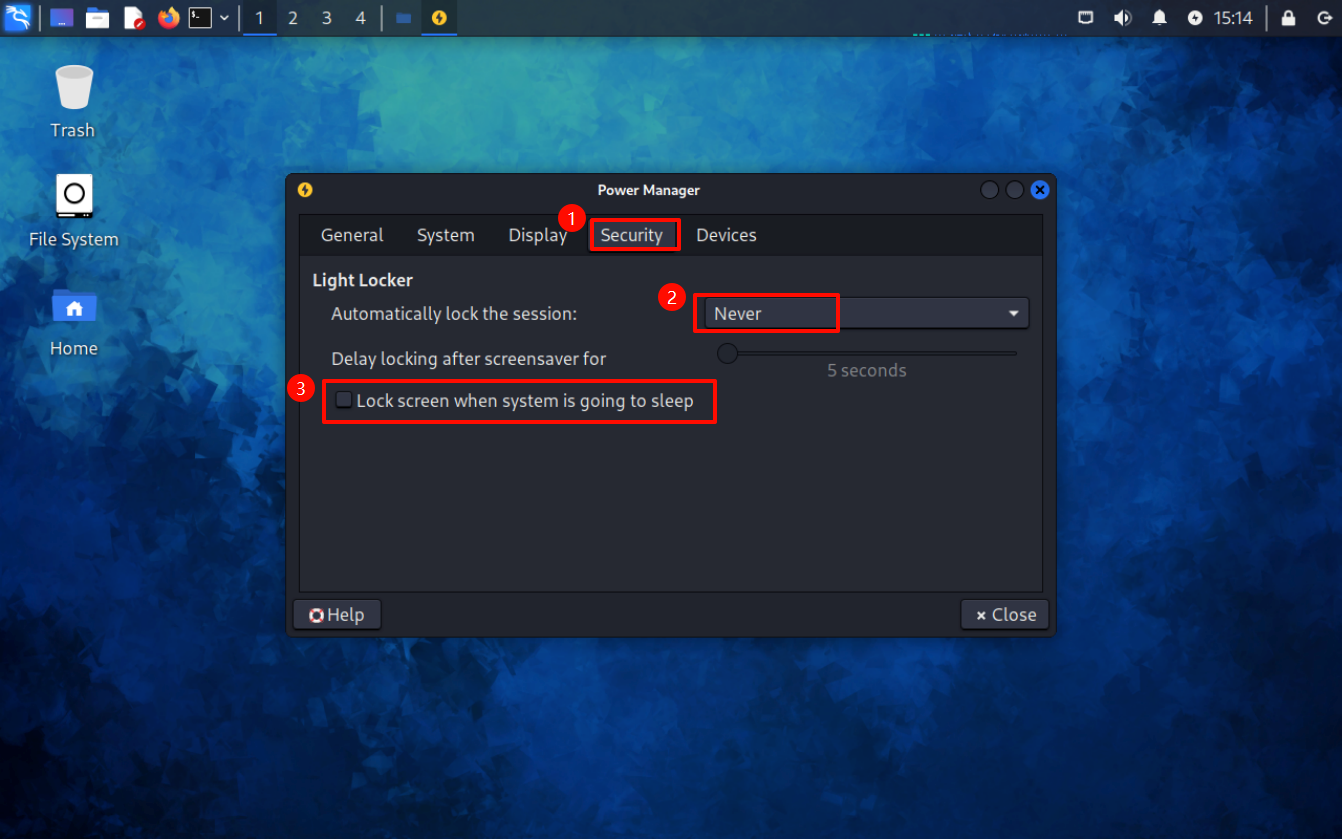Open the file manager panel launcher
This screenshot has width=1342, height=839.
click(97, 18)
